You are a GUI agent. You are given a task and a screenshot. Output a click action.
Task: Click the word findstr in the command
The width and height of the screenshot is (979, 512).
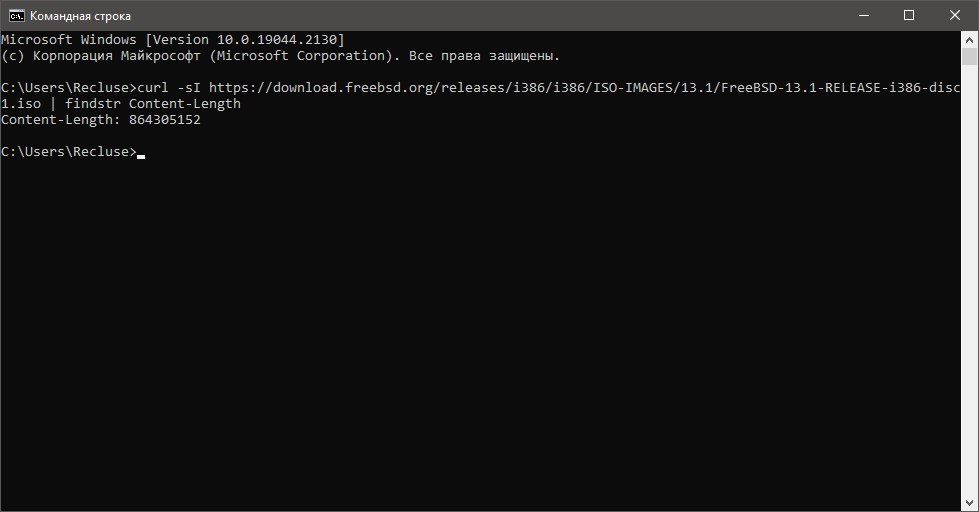[93, 104]
